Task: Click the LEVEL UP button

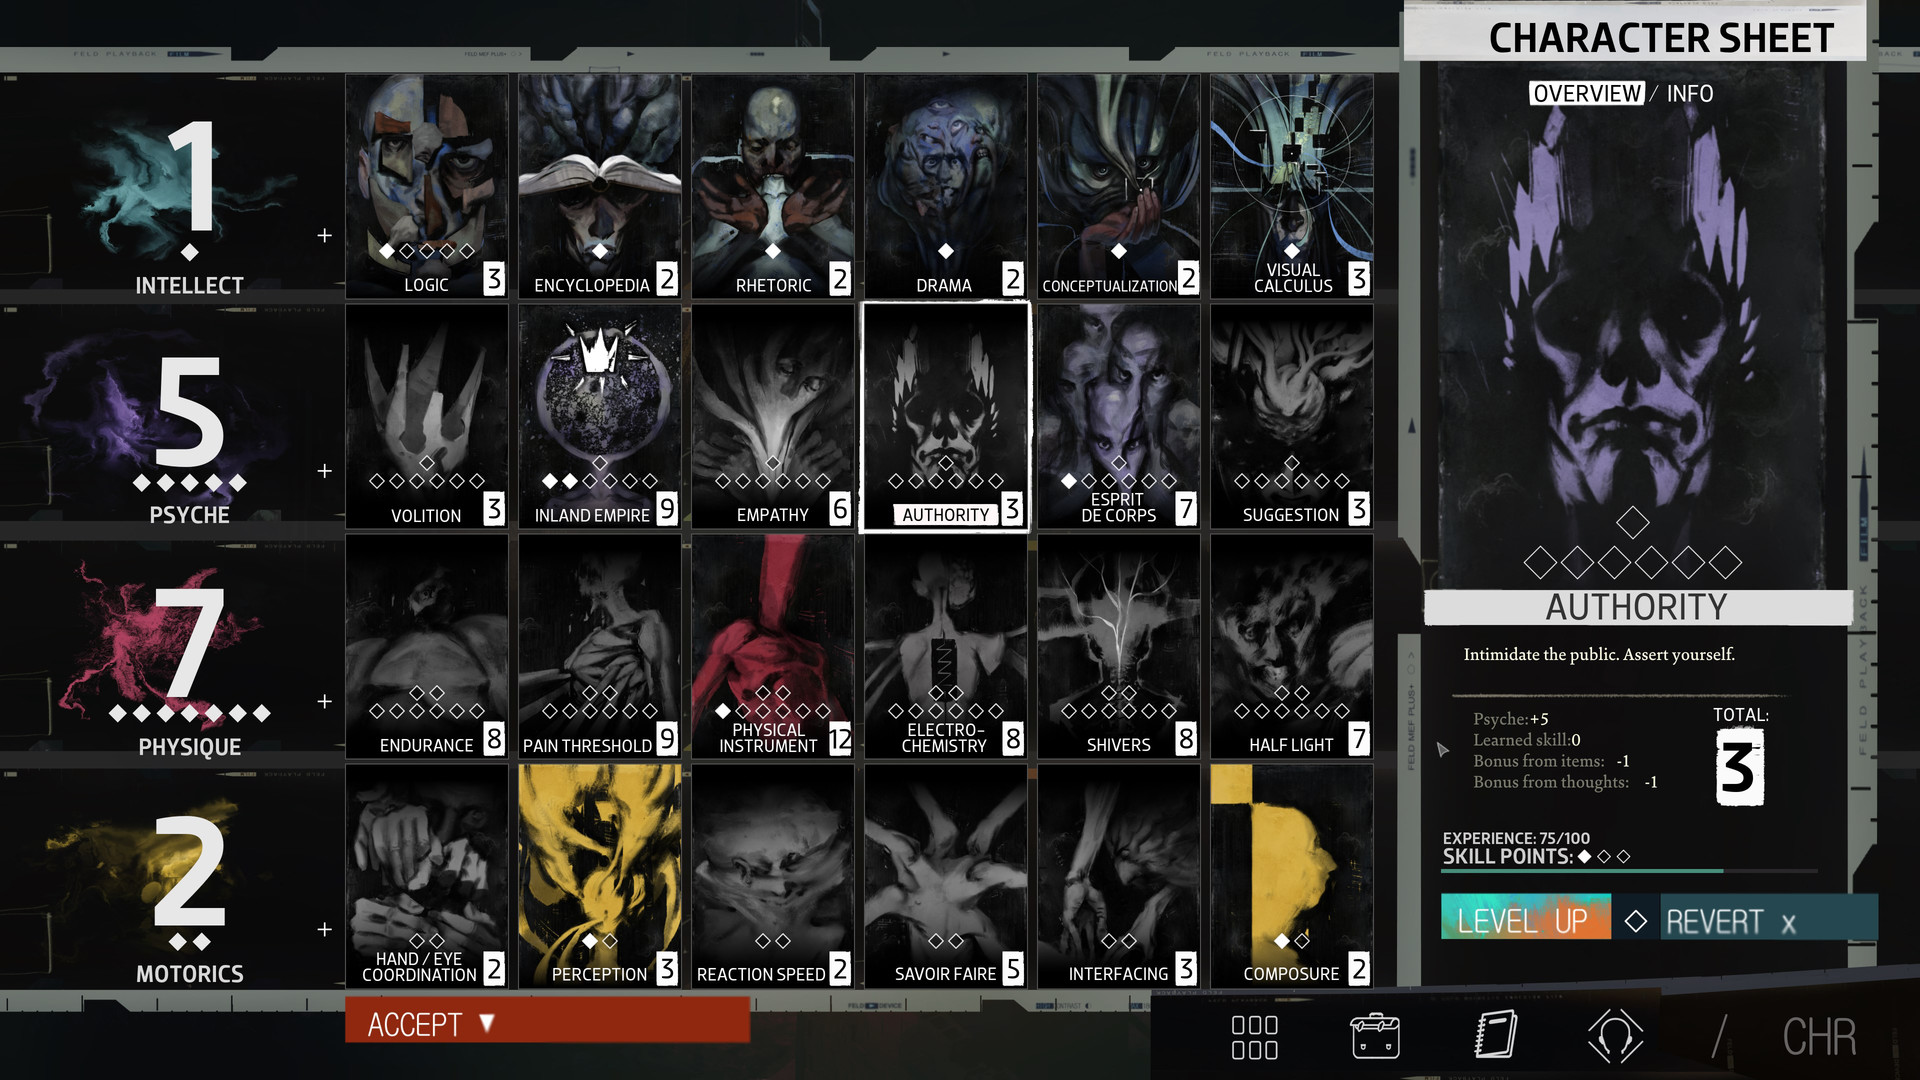Action: [1526, 924]
